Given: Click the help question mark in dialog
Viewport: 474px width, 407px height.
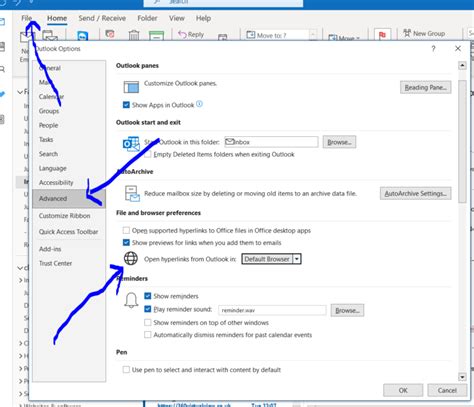Looking at the screenshot, I should 433,49.
